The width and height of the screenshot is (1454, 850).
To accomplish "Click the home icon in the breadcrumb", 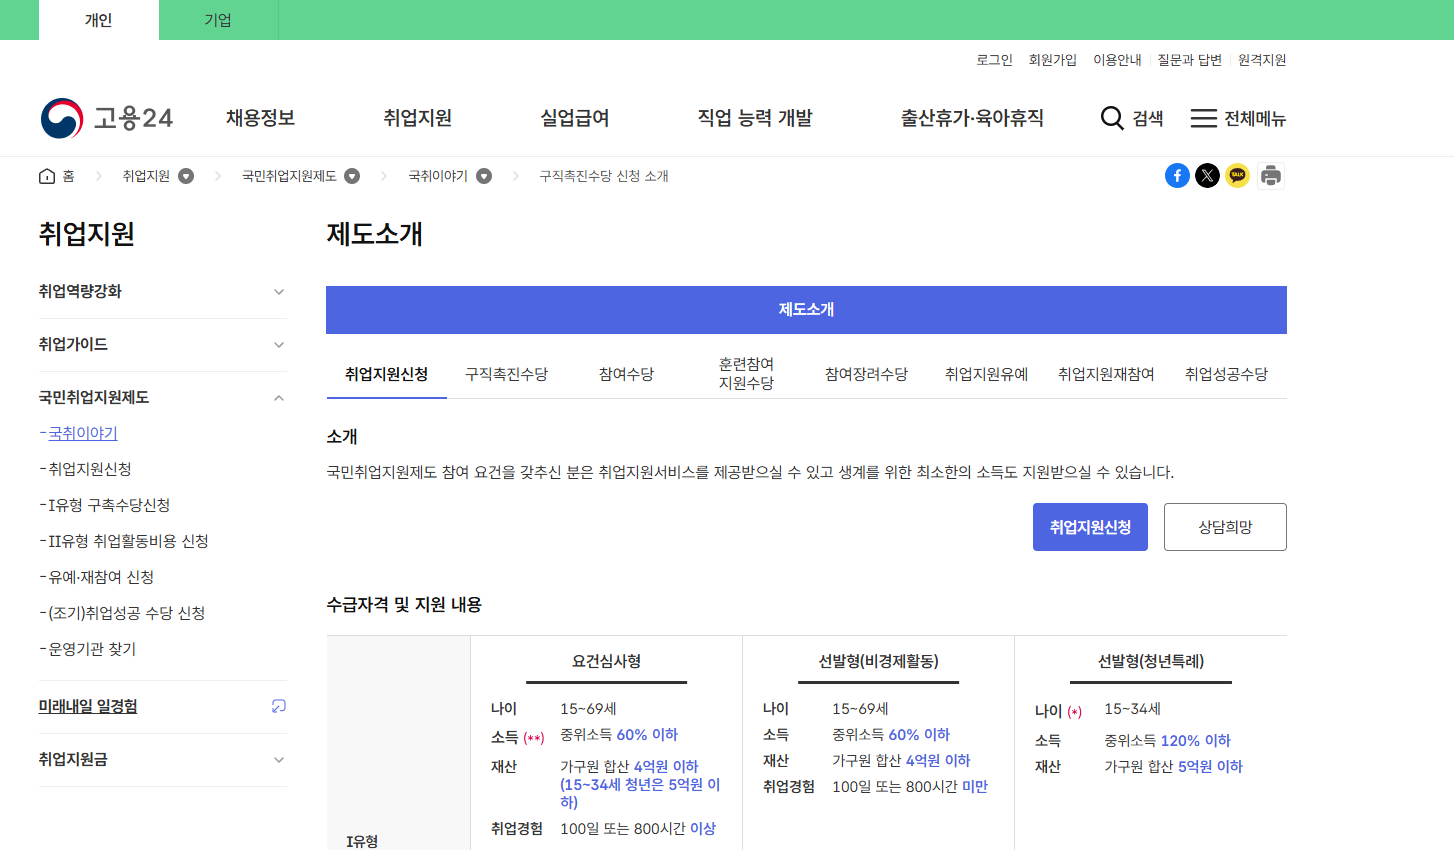I will 46,175.
